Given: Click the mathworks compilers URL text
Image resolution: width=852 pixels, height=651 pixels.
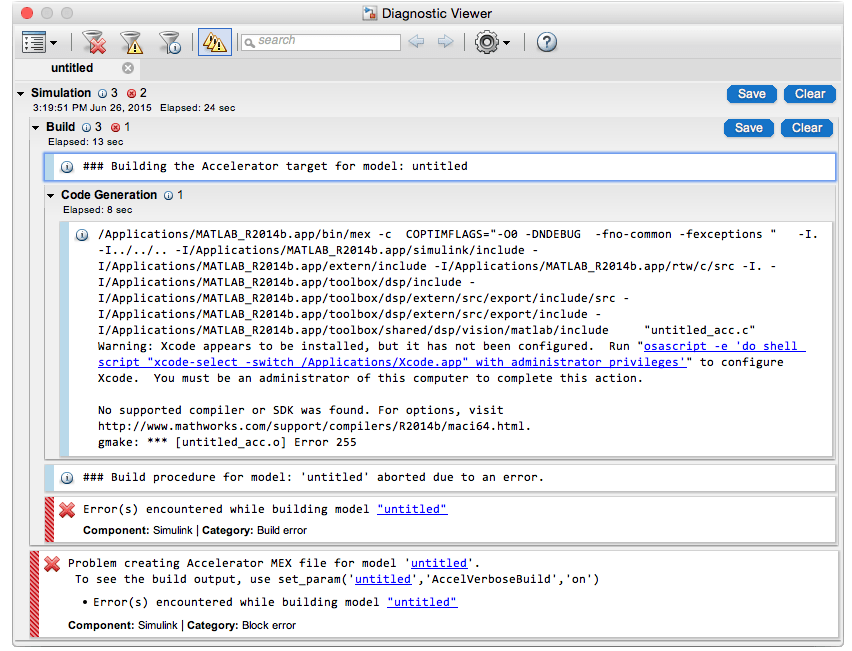Looking at the screenshot, I should tap(314, 426).
